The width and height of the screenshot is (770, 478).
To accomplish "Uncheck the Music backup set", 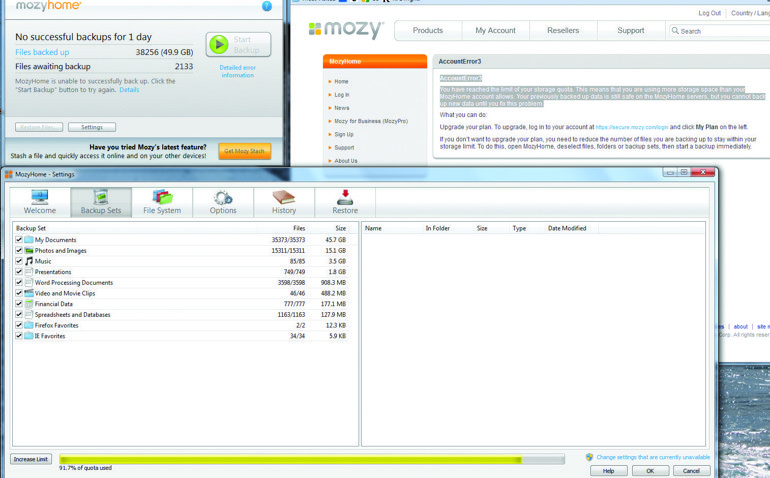I will (19, 261).
